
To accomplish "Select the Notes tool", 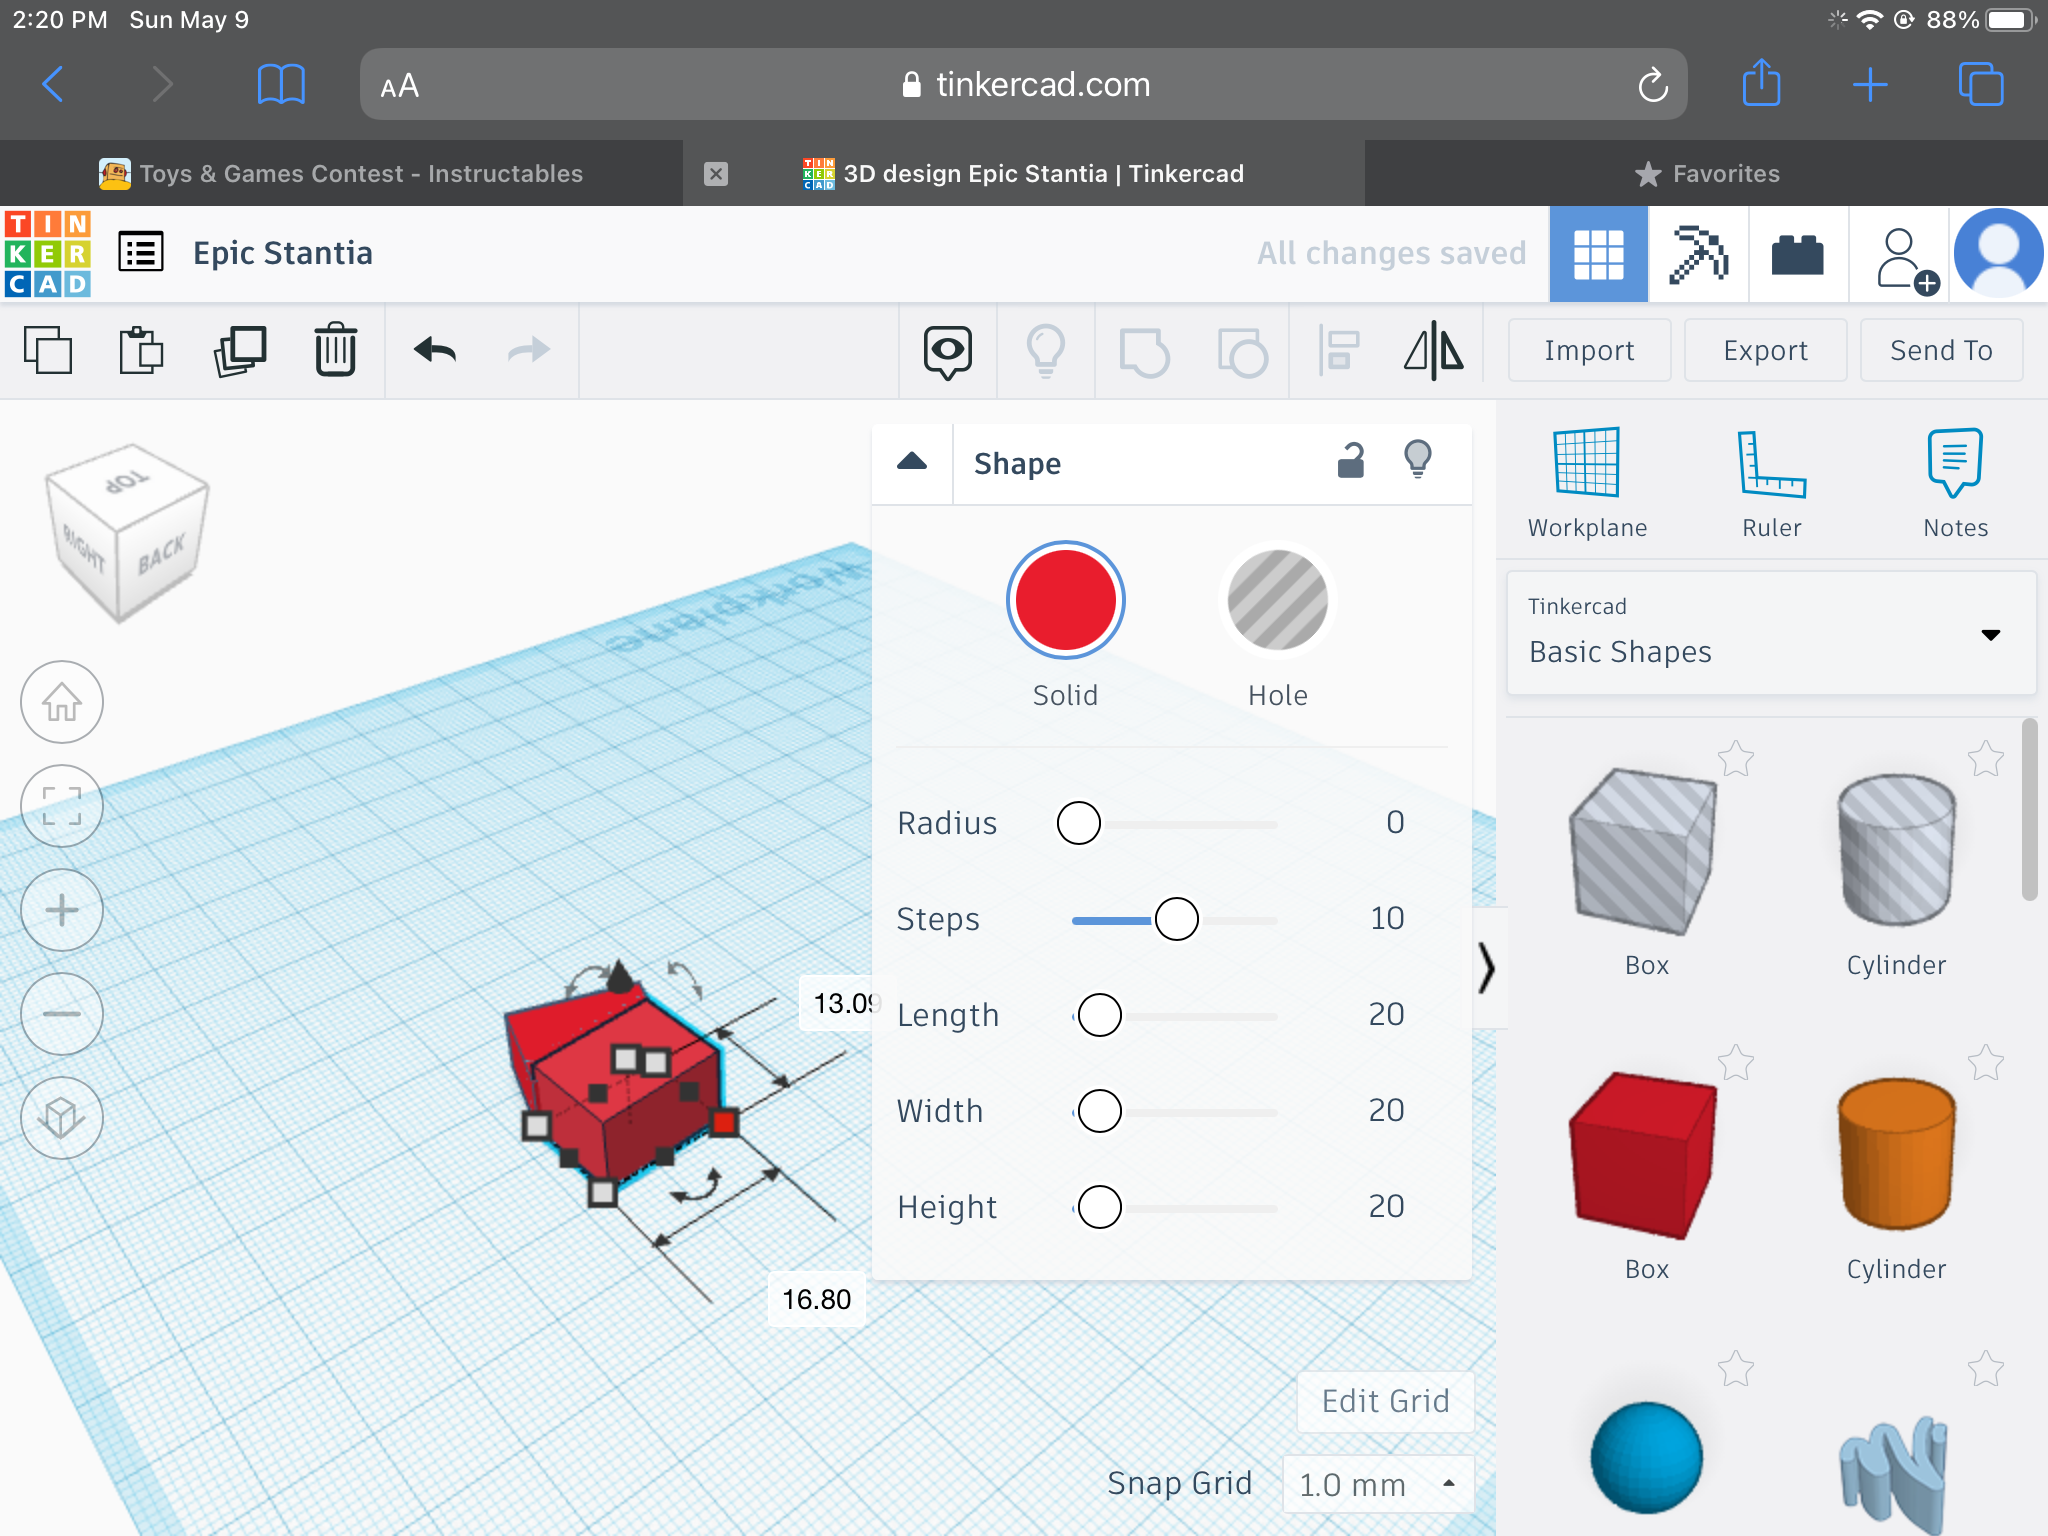I will [x=1955, y=482].
